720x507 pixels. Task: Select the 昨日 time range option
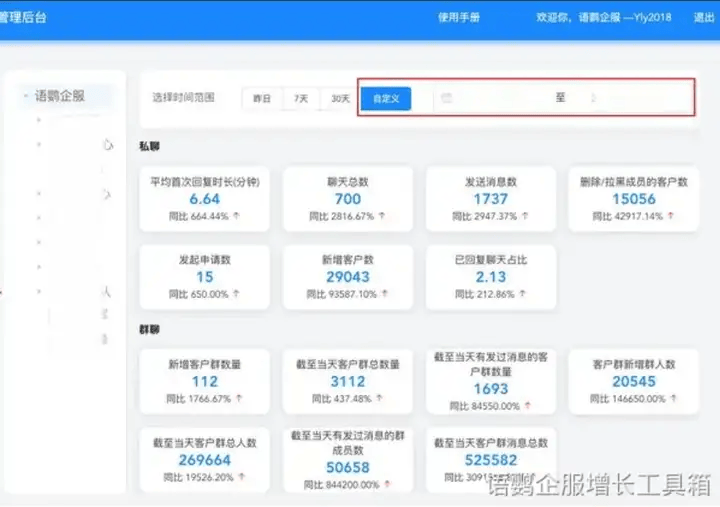(x=262, y=98)
